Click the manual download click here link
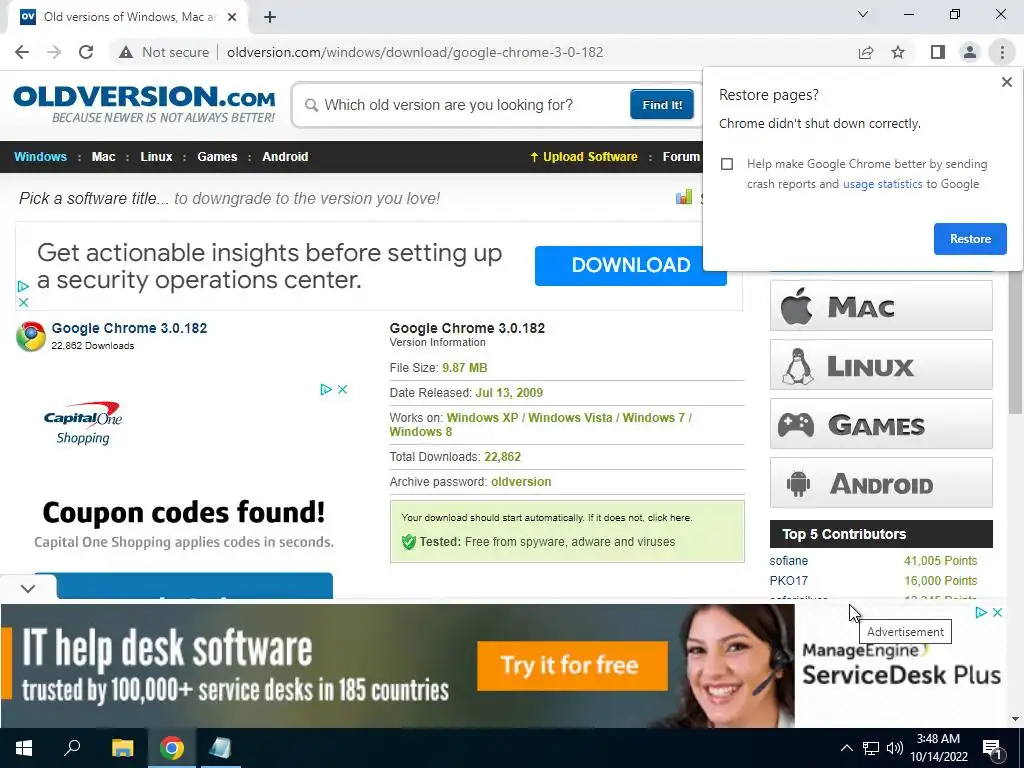The height and width of the screenshot is (768, 1024). tap(669, 518)
